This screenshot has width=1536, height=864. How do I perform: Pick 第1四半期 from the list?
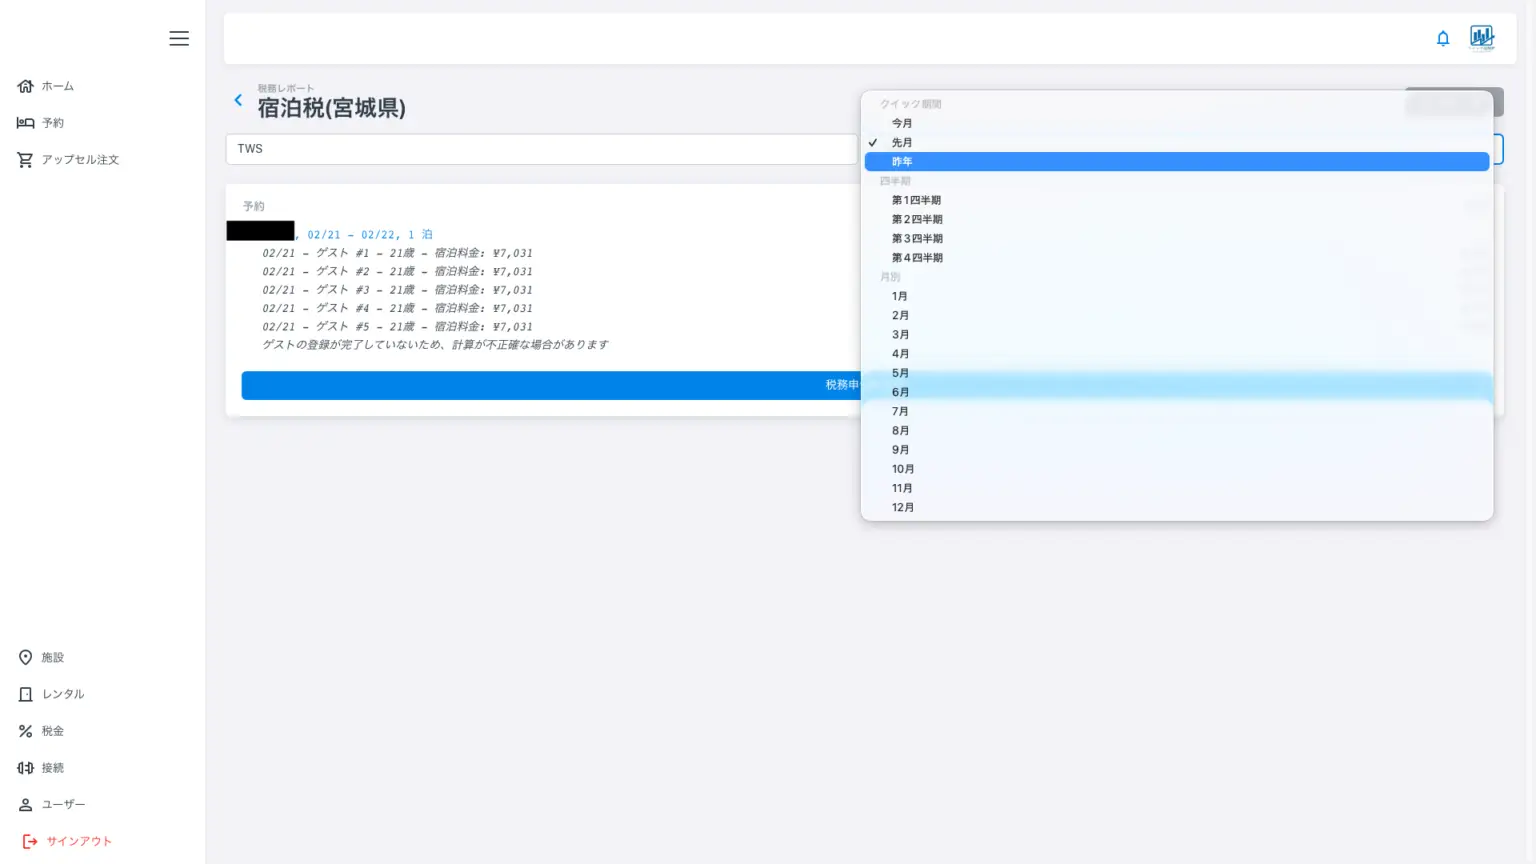tap(916, 200)
